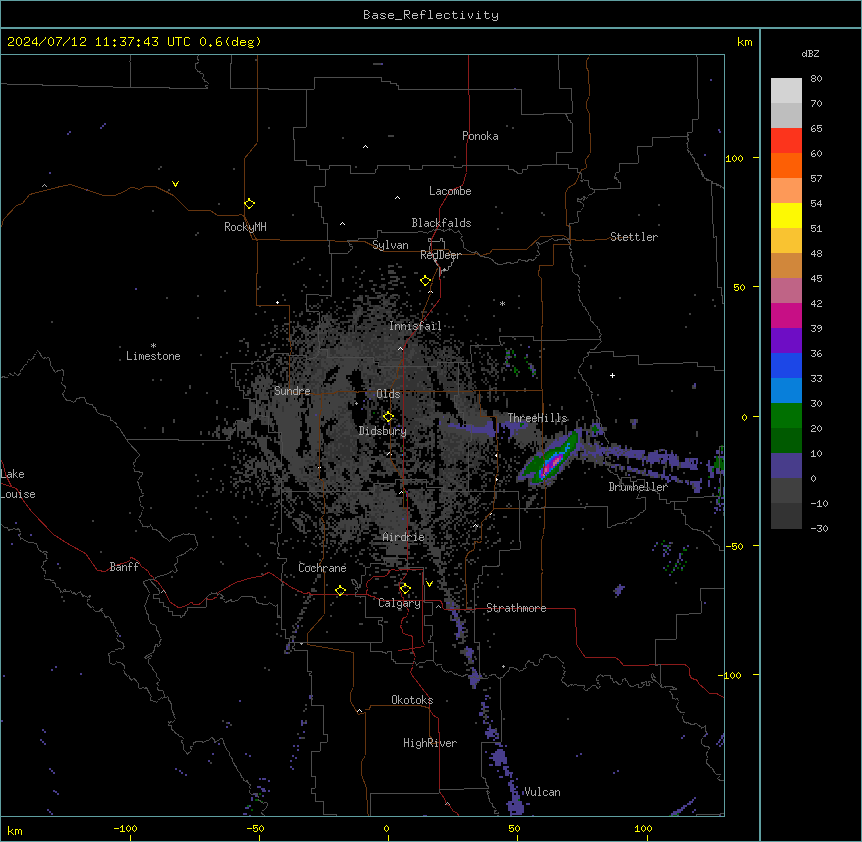Click the asterisk marker above Limestone label

(153, 346)
